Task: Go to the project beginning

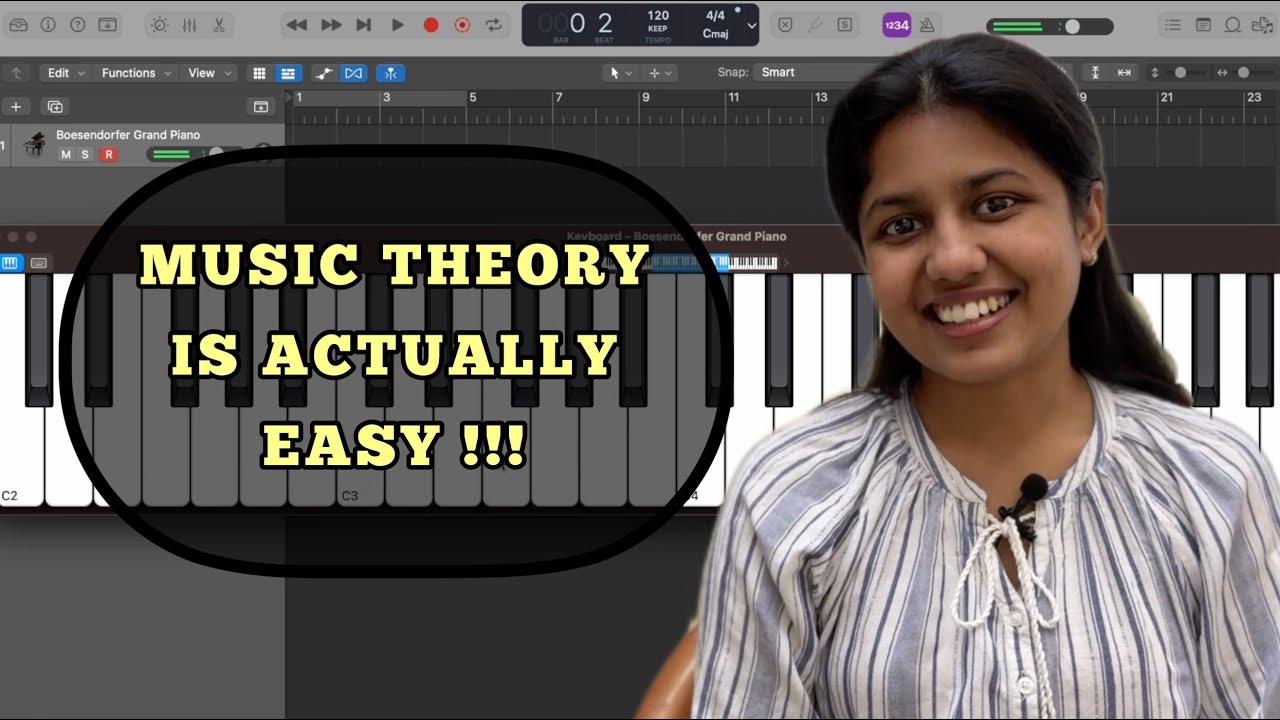Action: 364,25
